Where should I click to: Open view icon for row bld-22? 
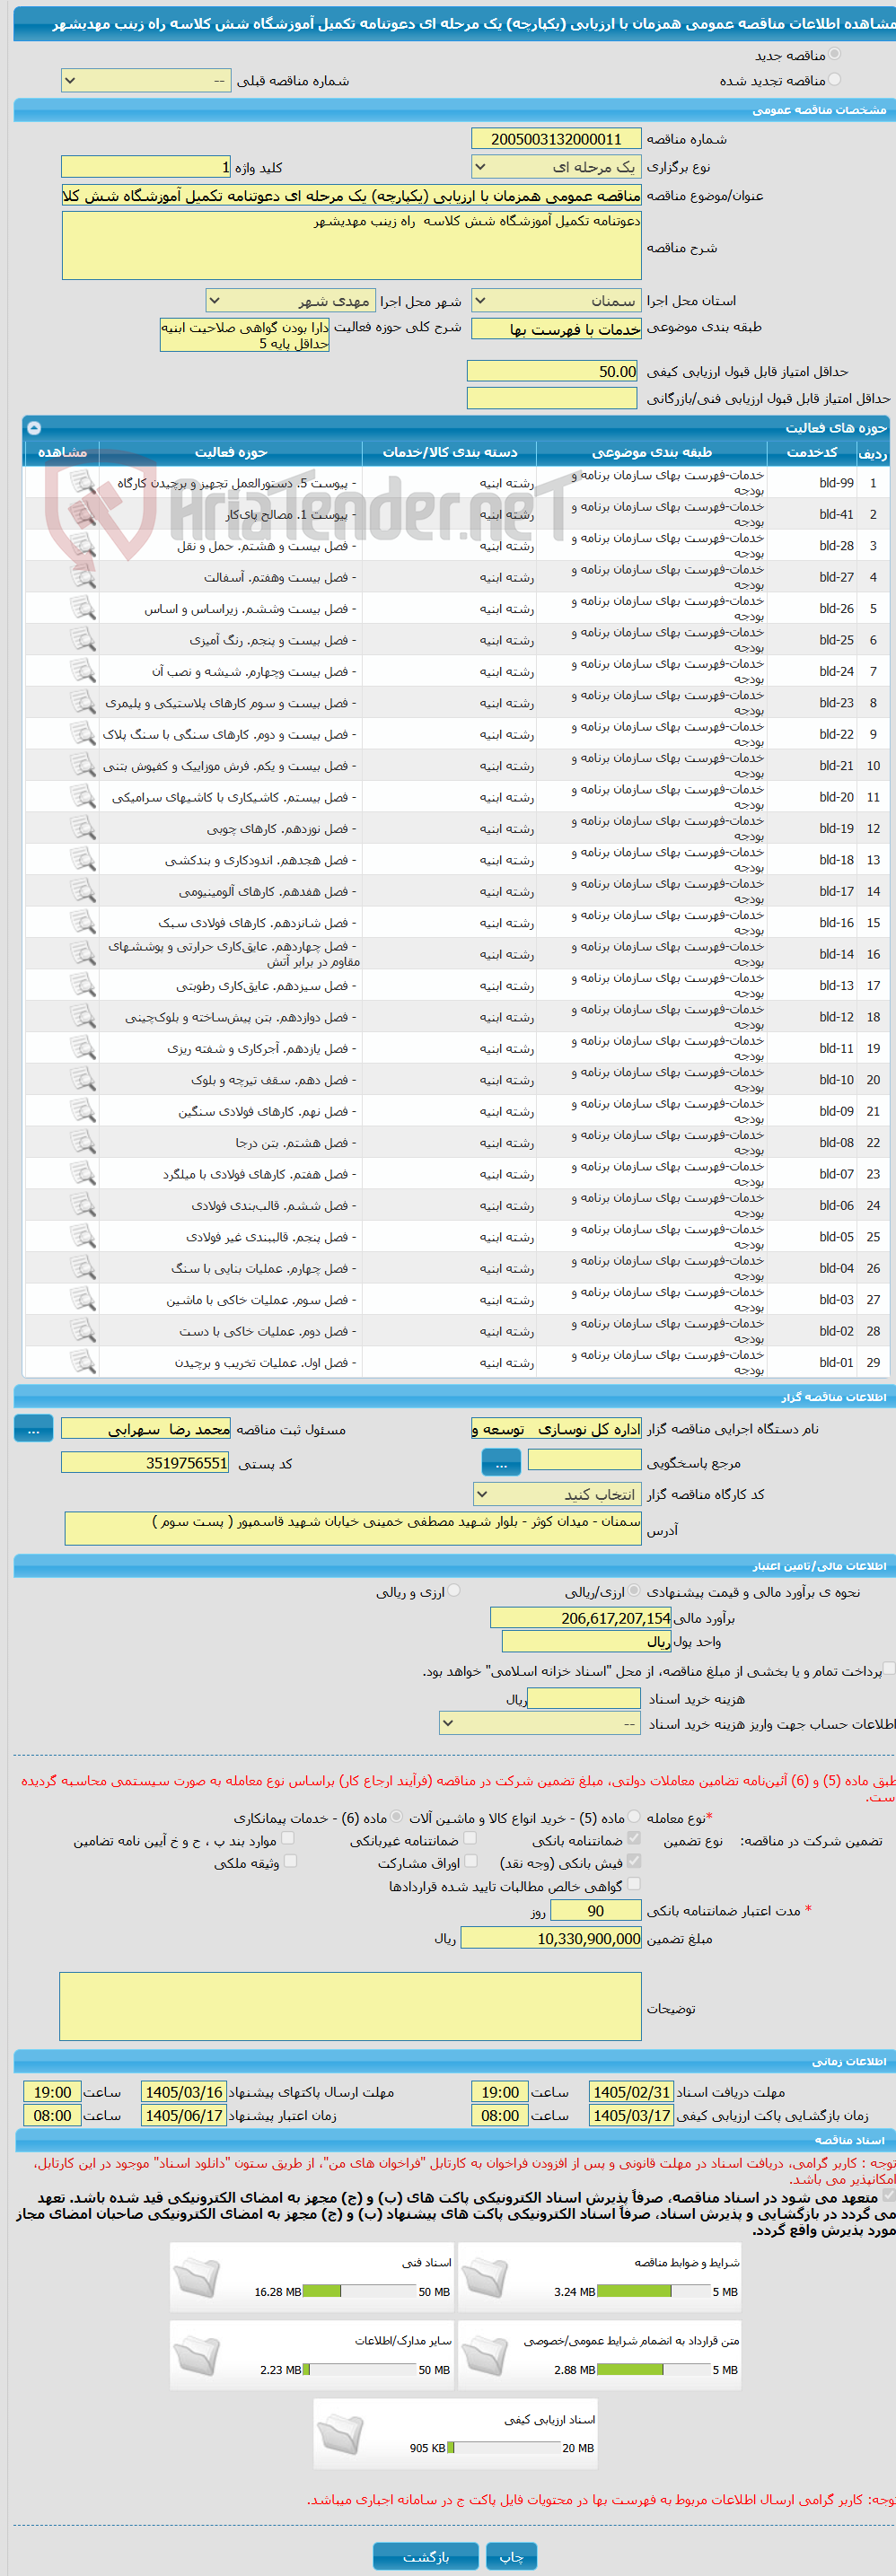pos(82,734)
